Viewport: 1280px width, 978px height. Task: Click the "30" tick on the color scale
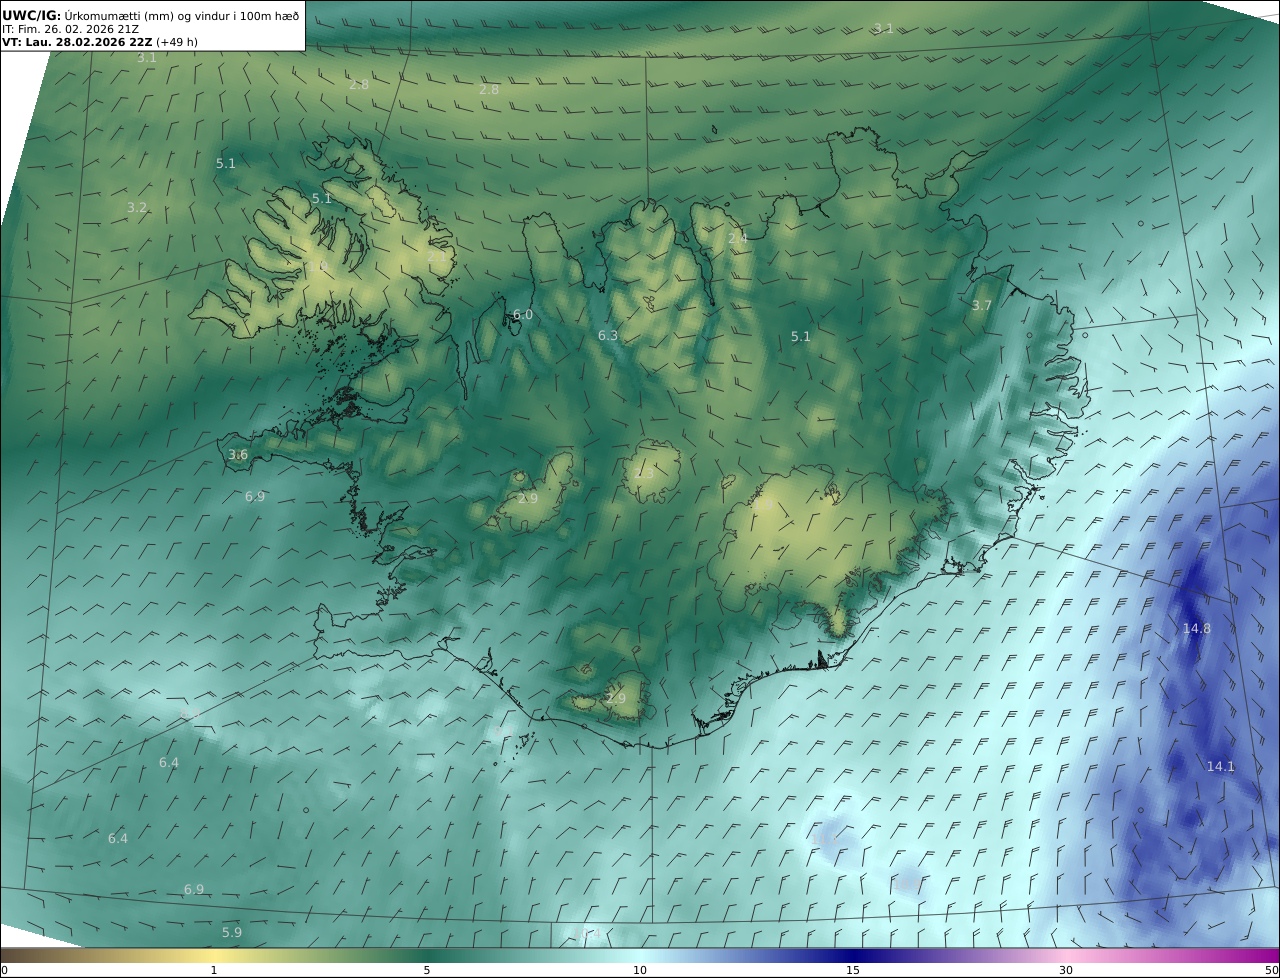point(1066,970)
